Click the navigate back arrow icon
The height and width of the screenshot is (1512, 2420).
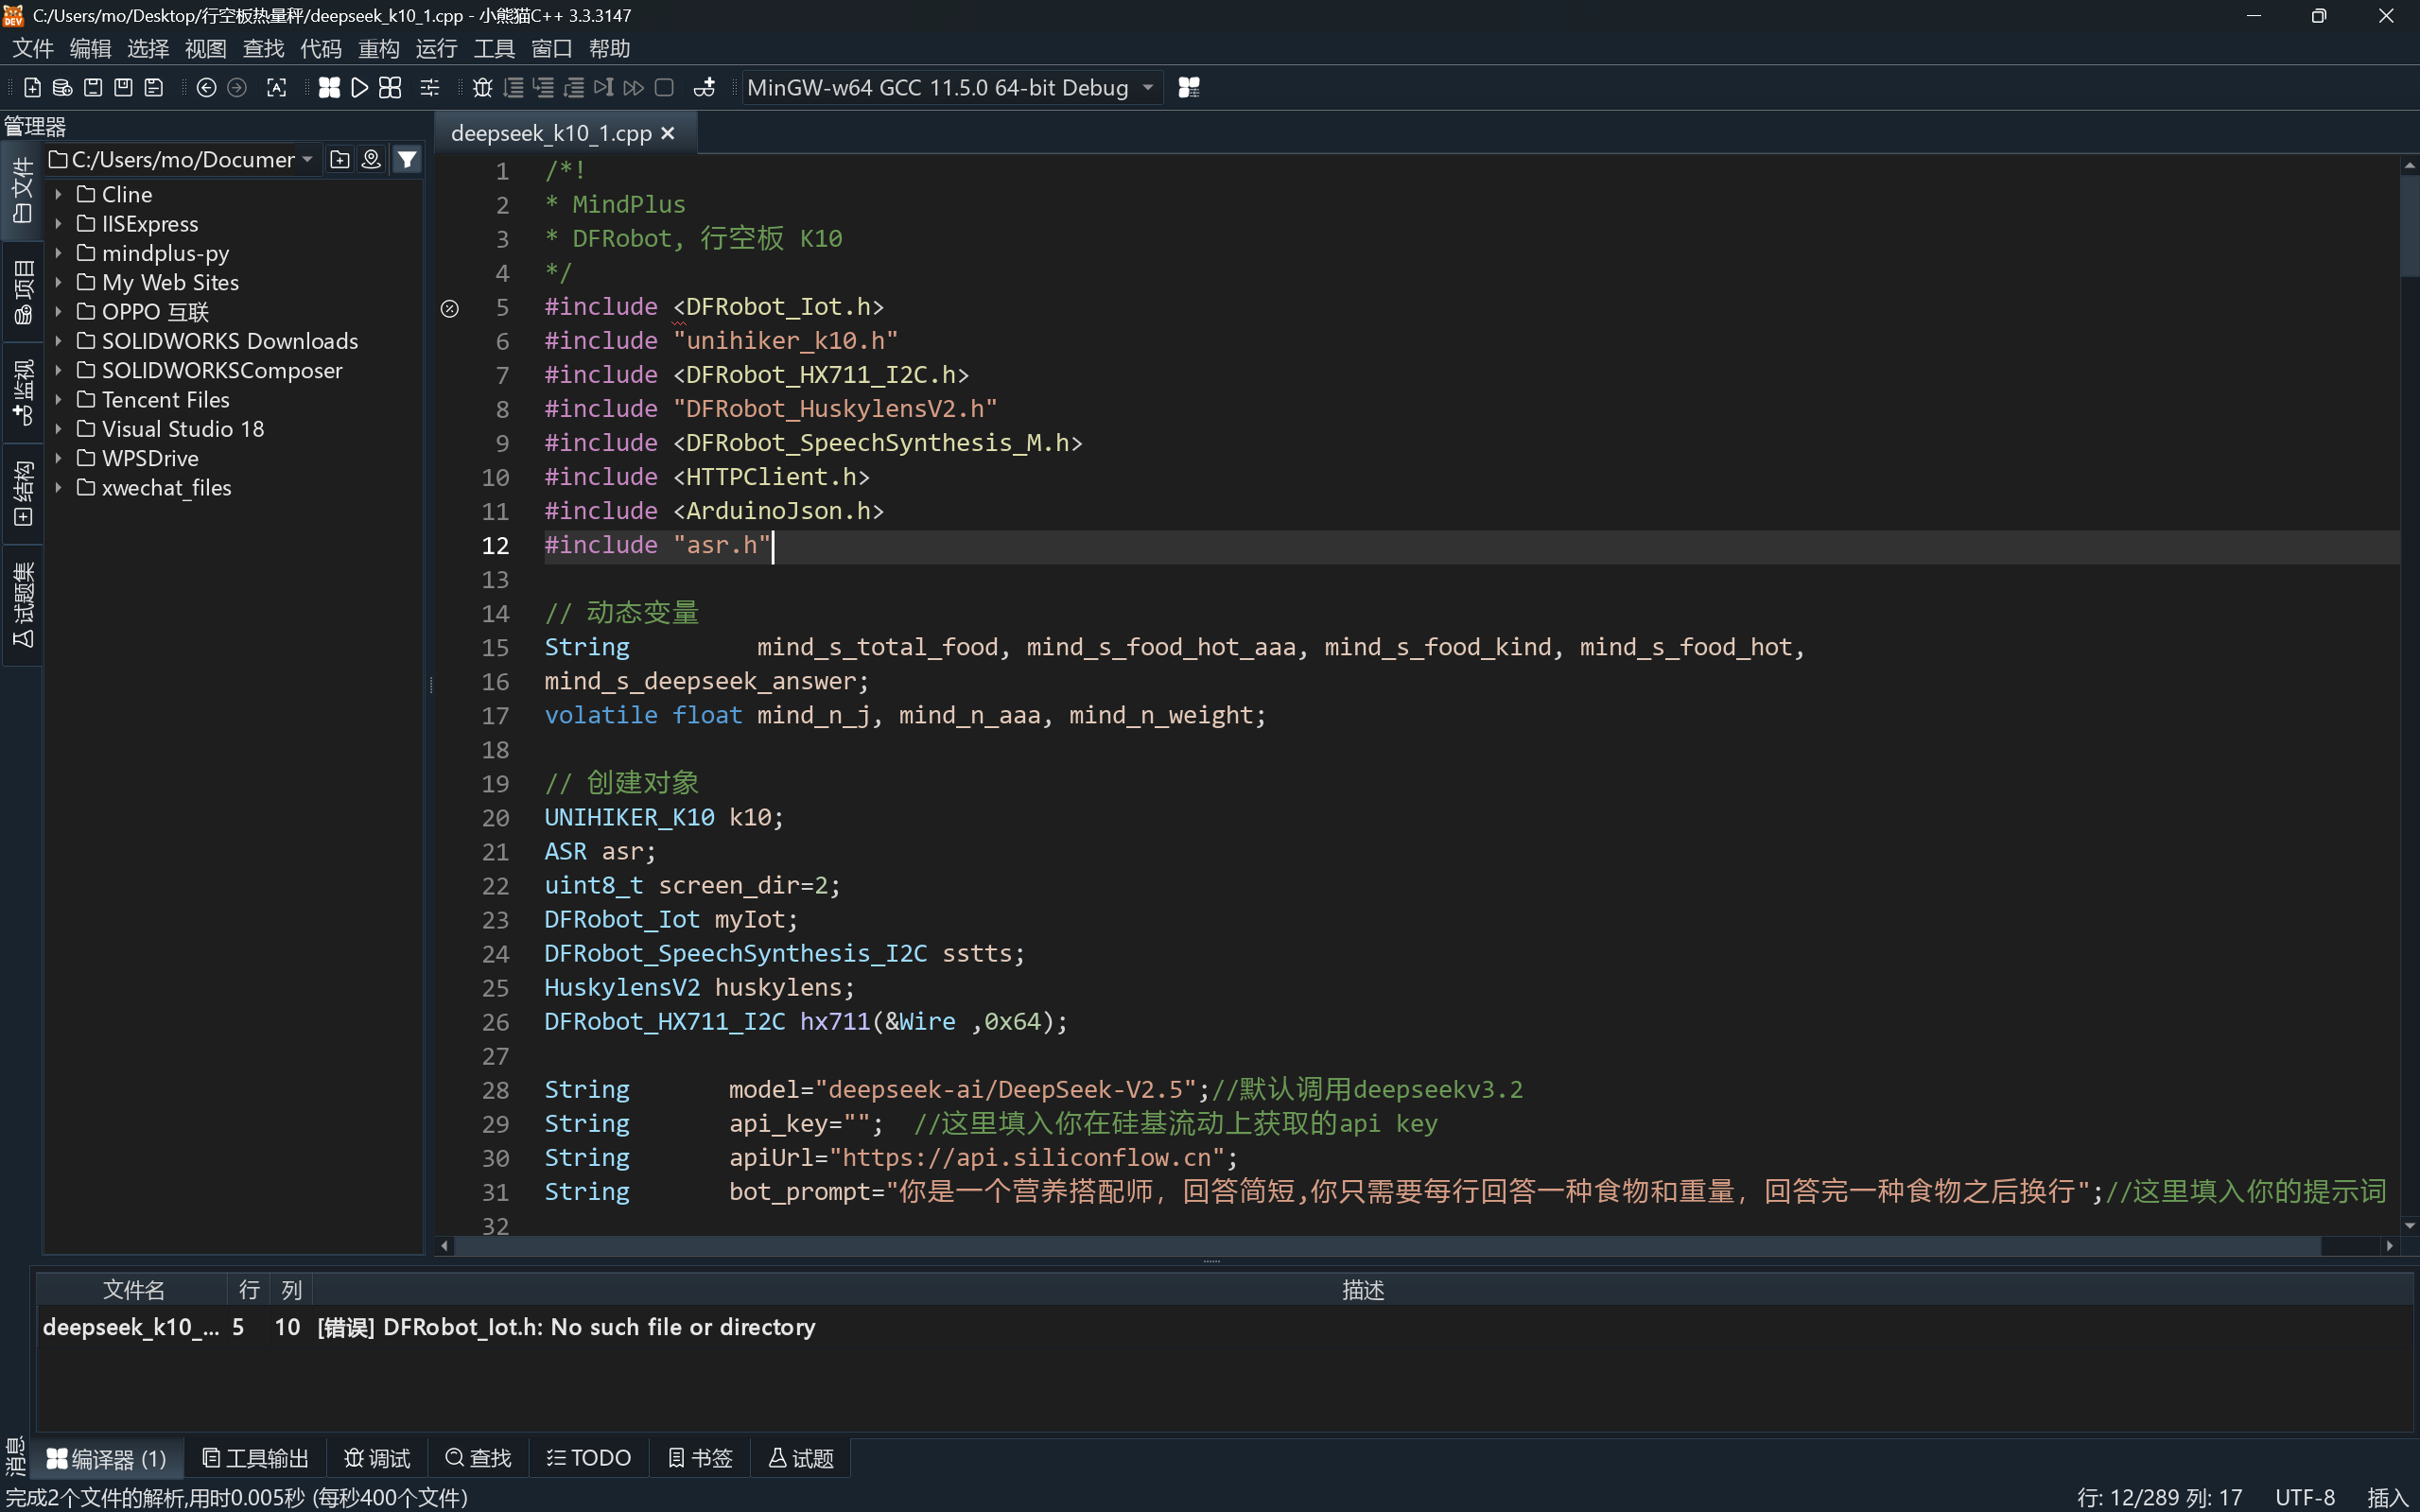(206, 88)
